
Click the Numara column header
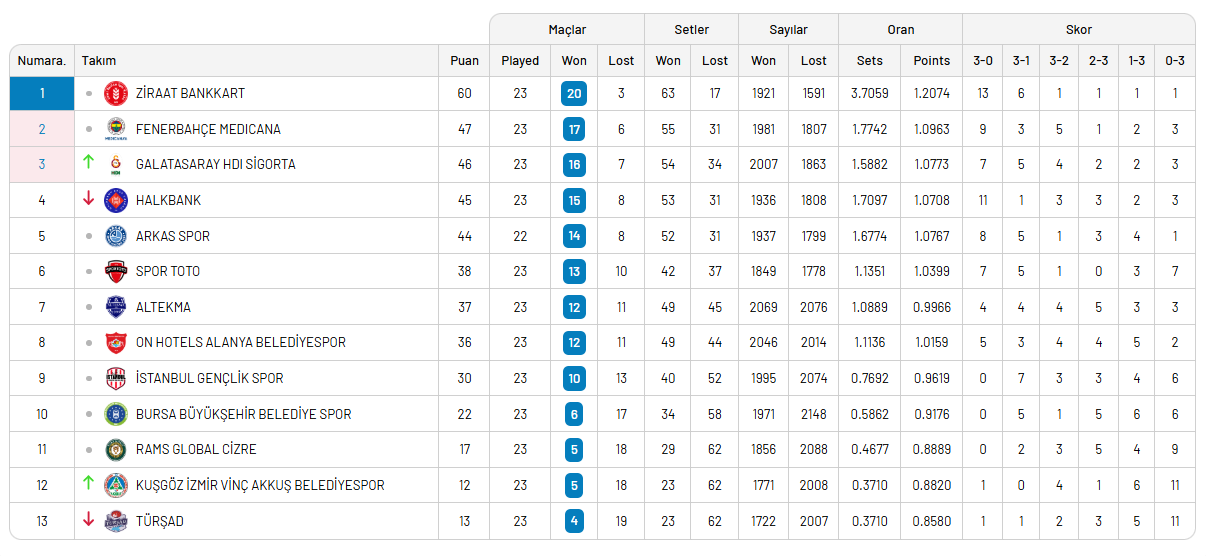(42, 61)
